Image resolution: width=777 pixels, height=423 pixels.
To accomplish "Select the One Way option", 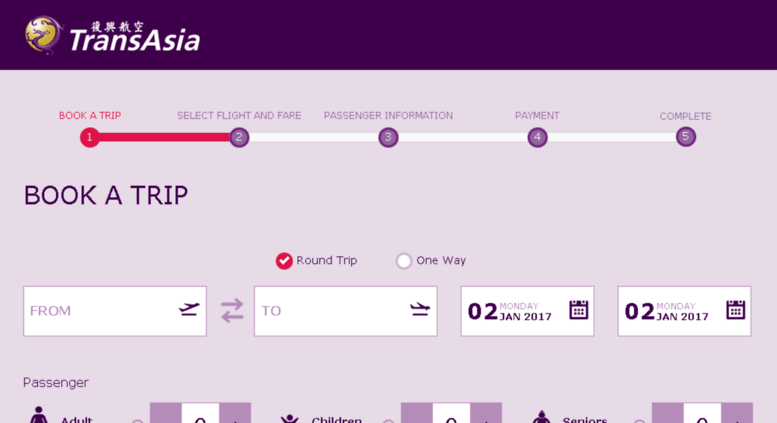I will coord(431,261).
